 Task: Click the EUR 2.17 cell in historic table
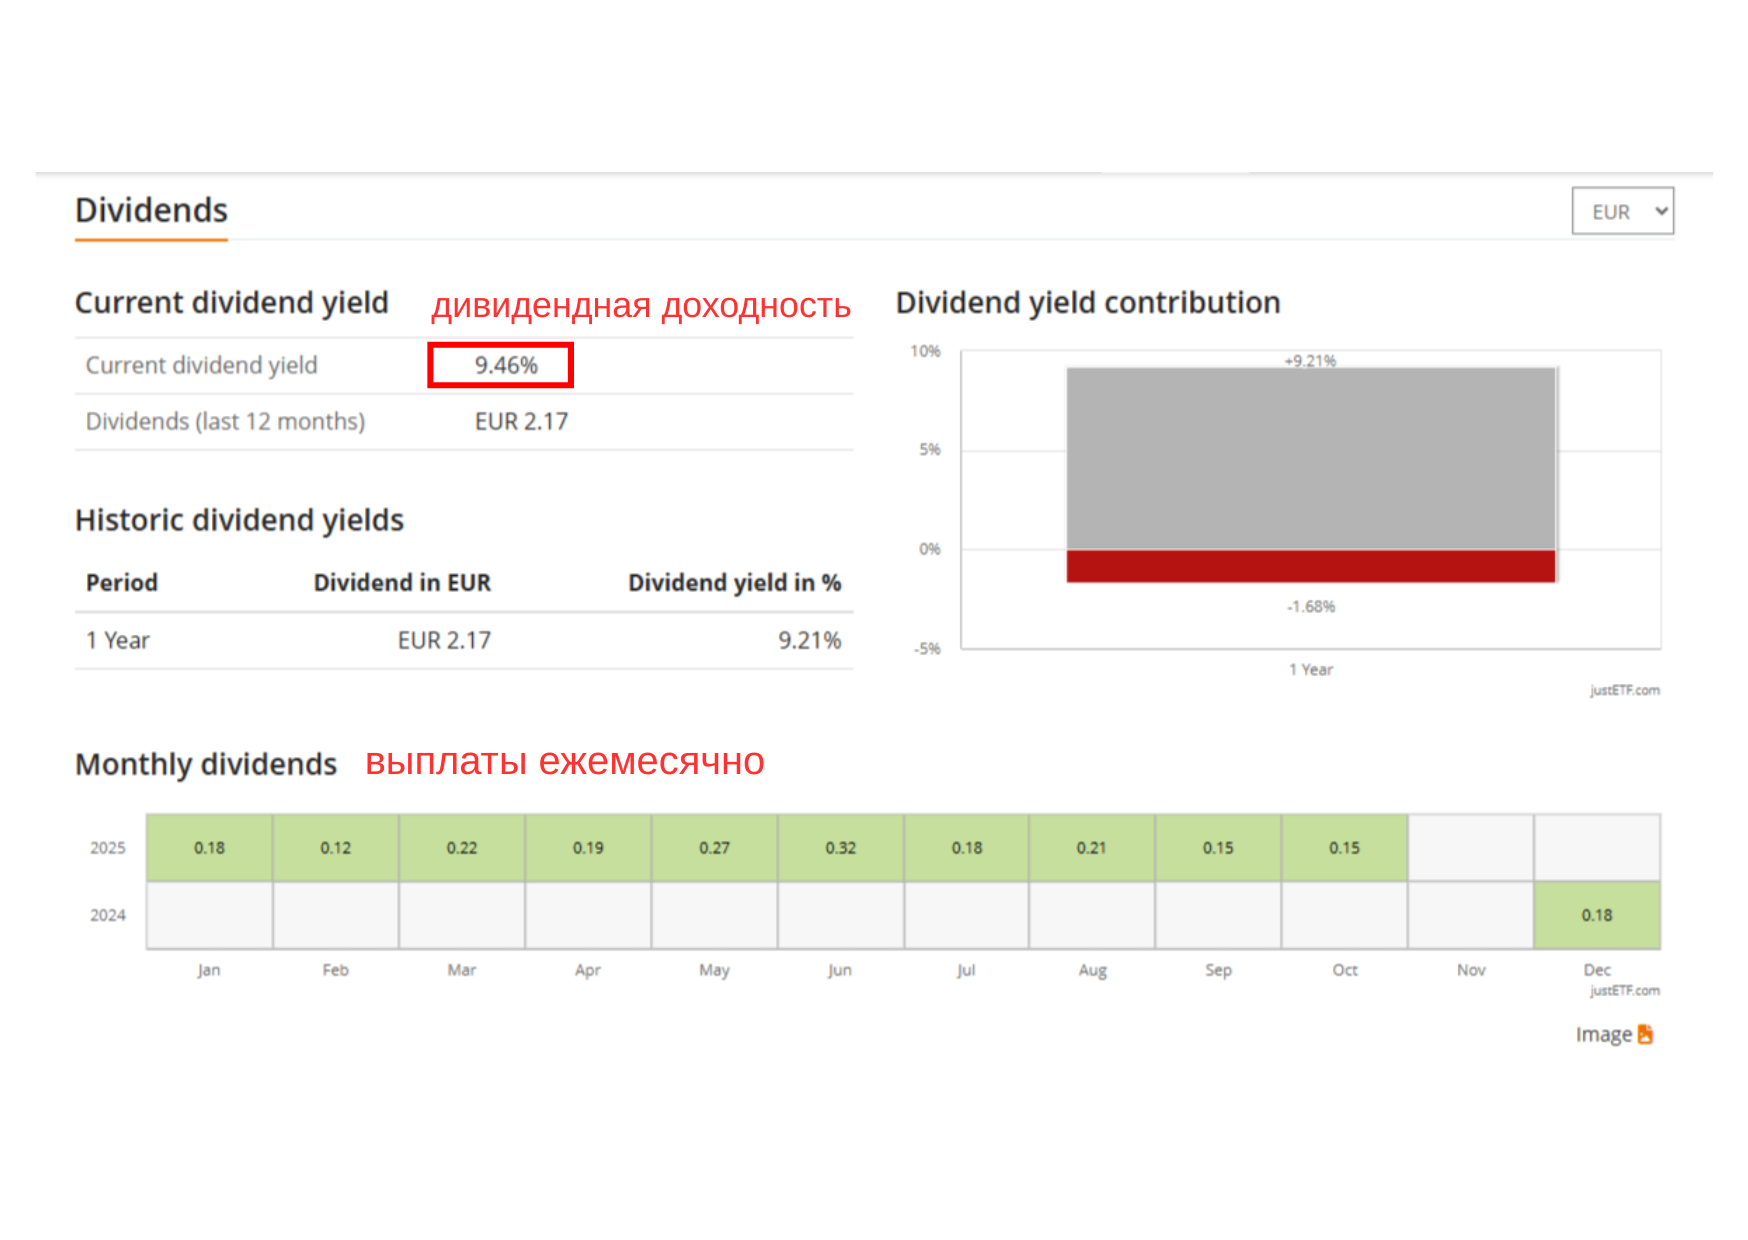tap(444, 641)
